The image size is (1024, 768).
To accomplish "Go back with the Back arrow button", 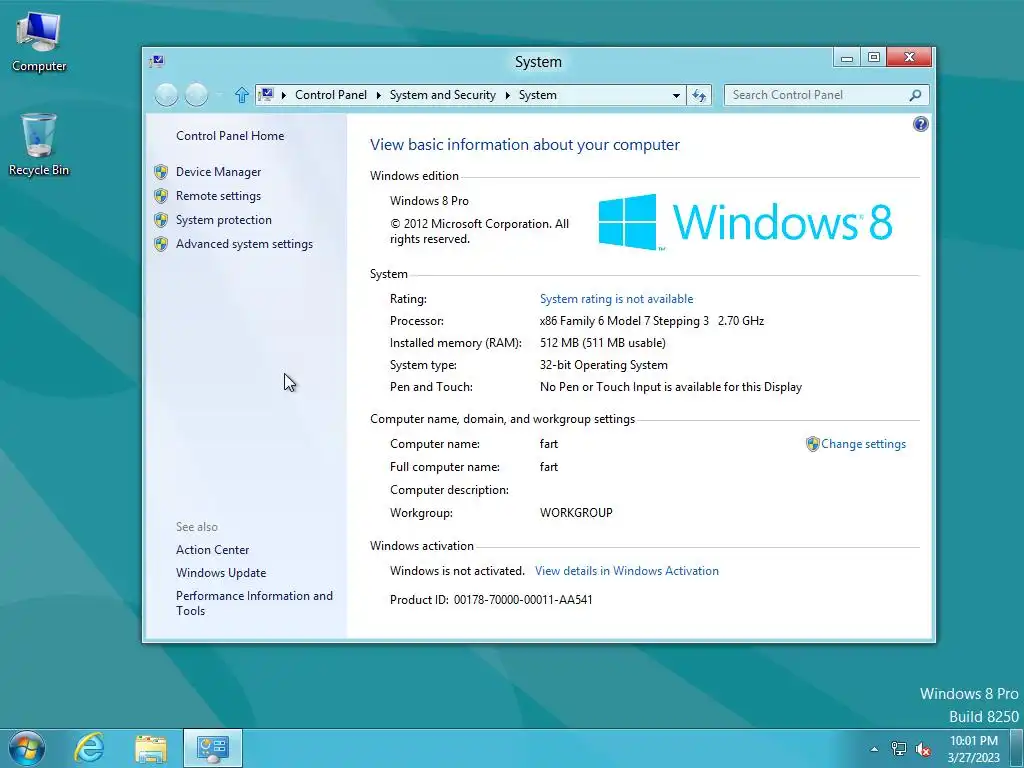I will pyautogui.click(x=166, y=95).
